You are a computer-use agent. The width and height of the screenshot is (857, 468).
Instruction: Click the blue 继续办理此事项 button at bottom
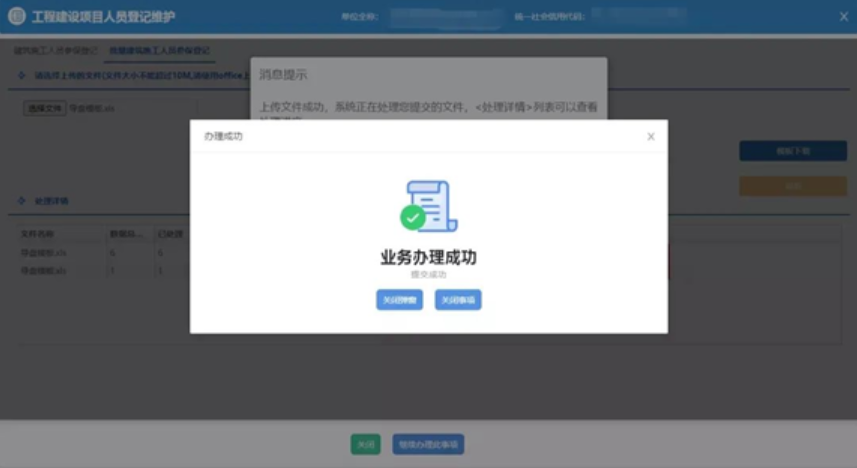(428, 444)
